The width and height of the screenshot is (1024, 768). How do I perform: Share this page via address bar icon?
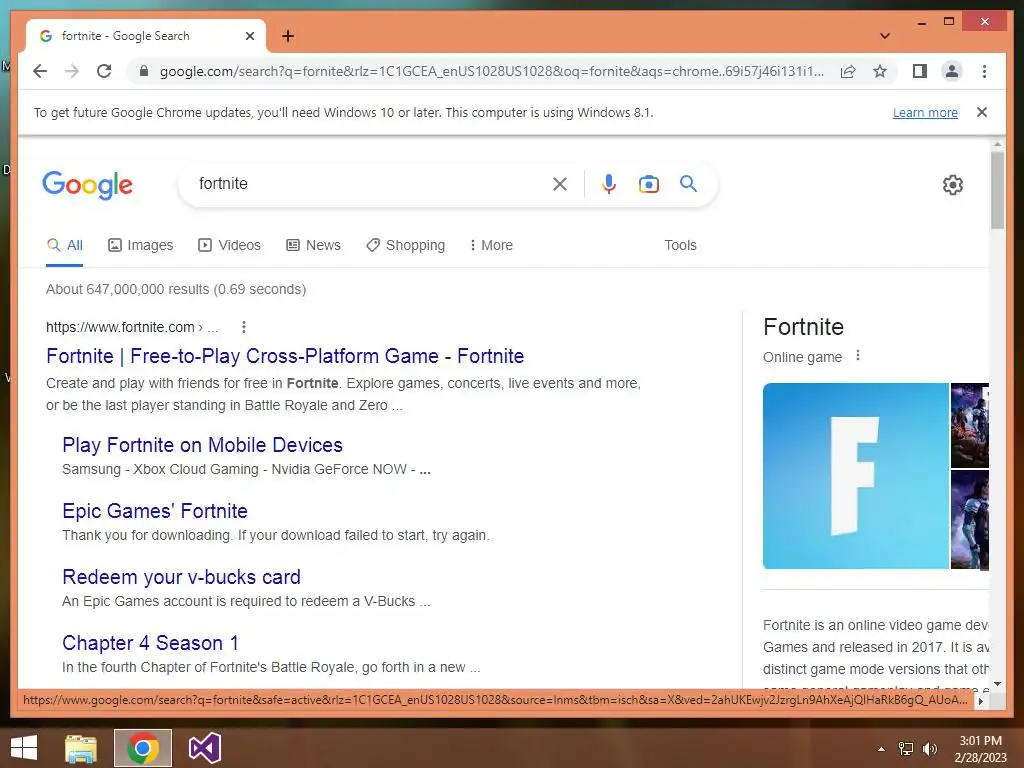(x=848, y=71)
